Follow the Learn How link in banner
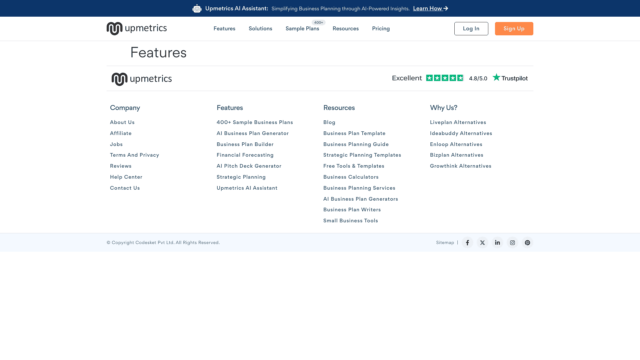Screen dimensions: 640x360 pos(430,8)
